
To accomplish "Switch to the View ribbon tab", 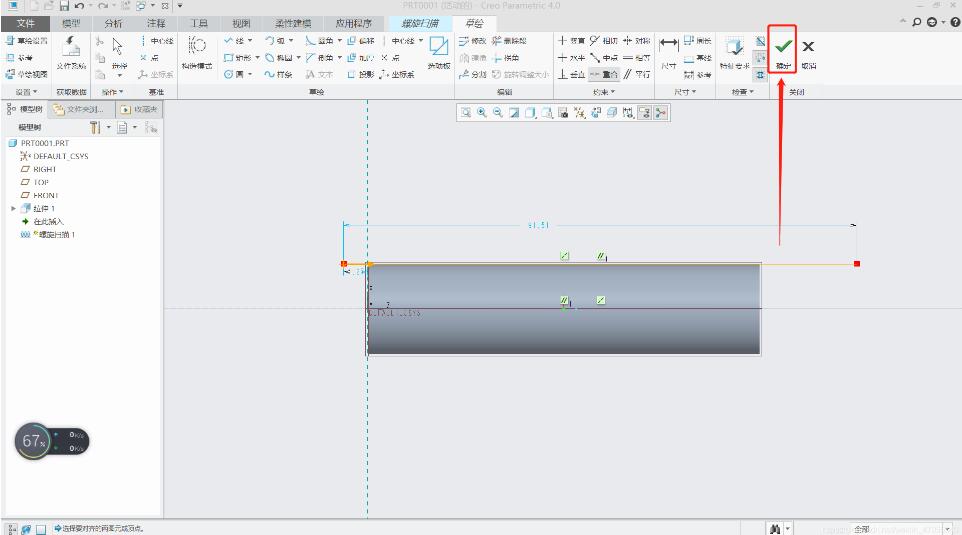I will click(241, 23).
